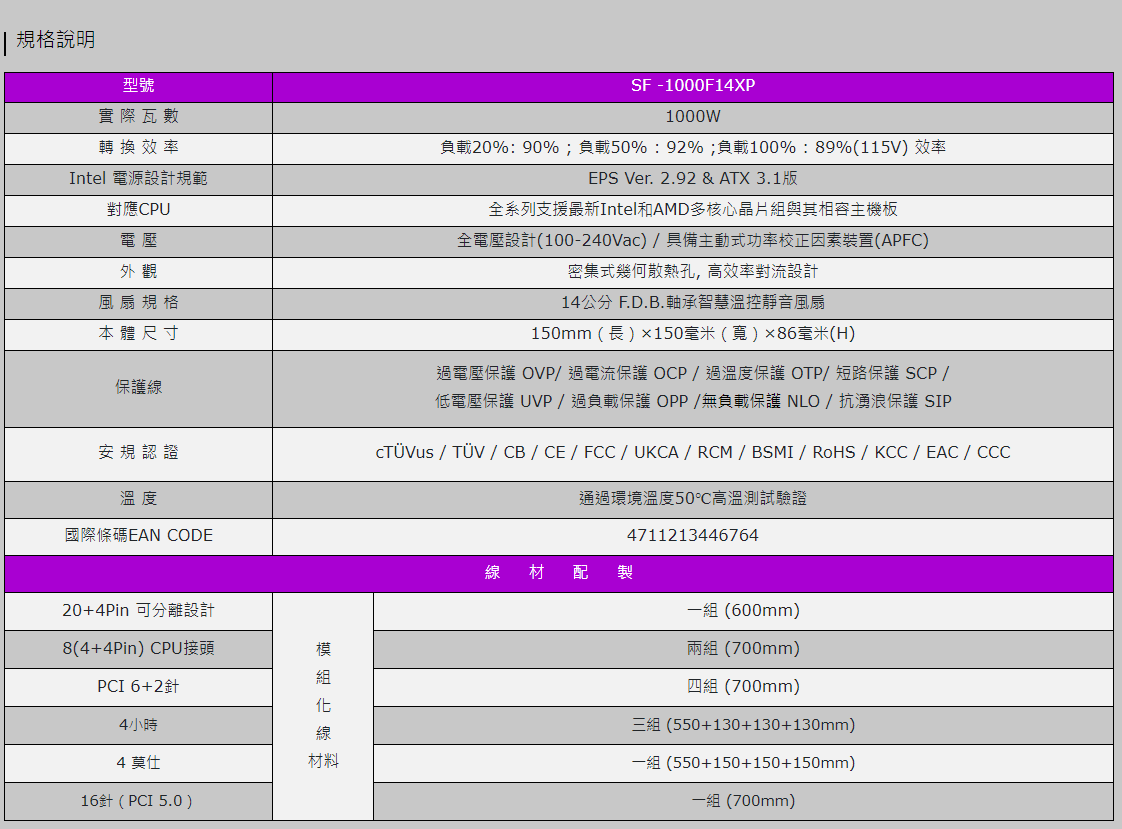Select the 一組 (600mm) cable length value
The image size is (1122, 829).
point(743,611)
